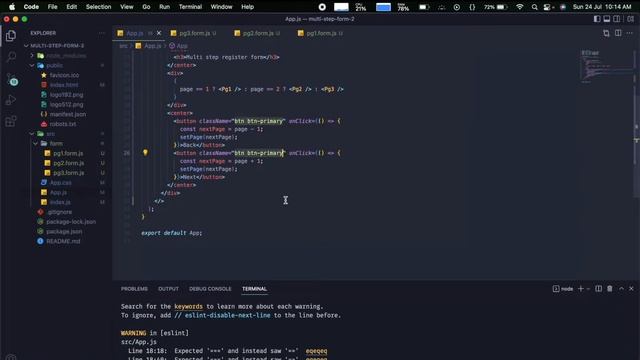Open the Selection menu in the menu bar
The height and width of the screenshot is (360, 640).
pos(98,7)
